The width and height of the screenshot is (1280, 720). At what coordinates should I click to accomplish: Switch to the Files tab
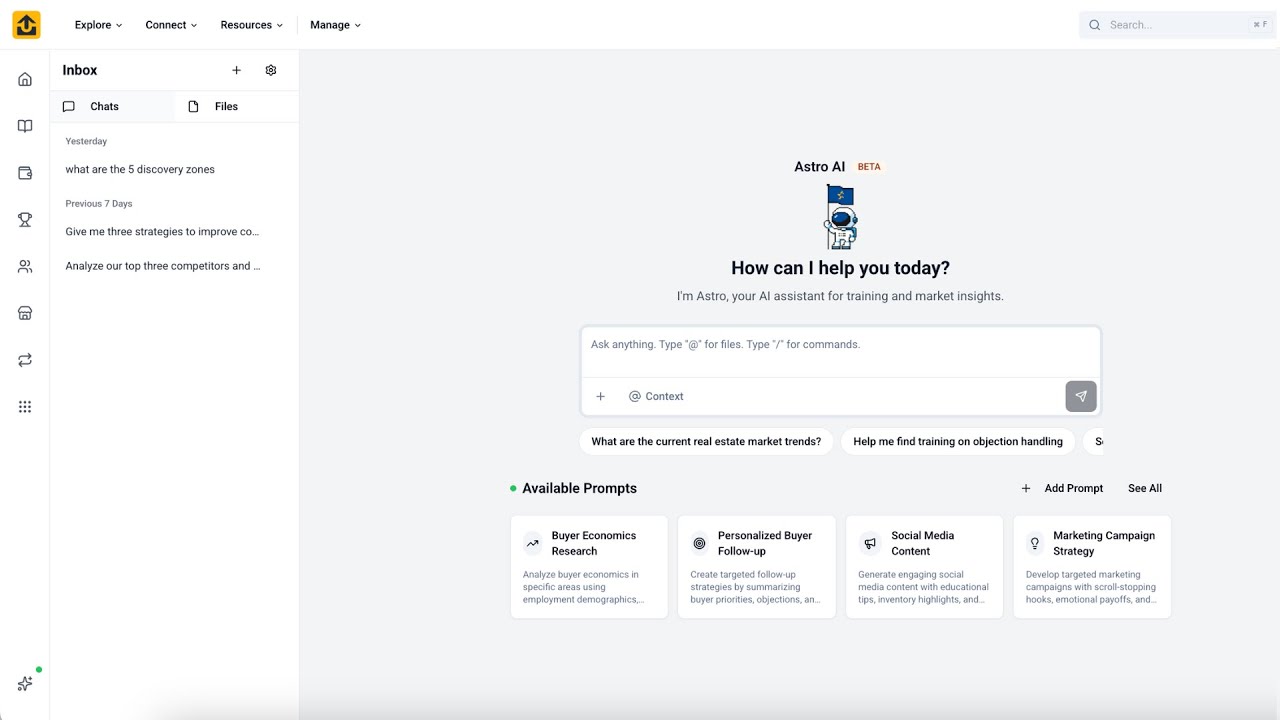[236, 106]
